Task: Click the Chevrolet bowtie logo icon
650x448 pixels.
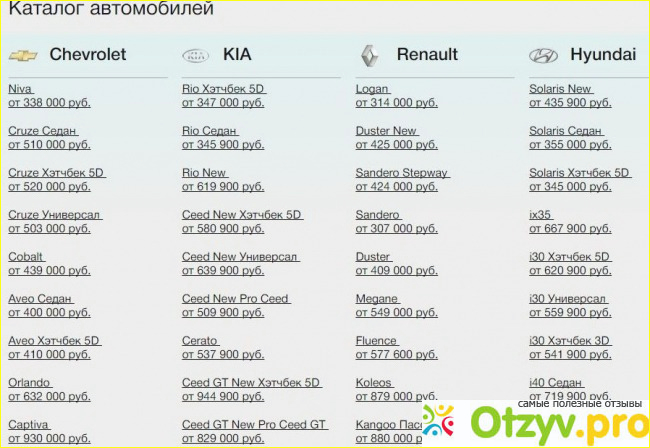Action: [x=23, y=56]
